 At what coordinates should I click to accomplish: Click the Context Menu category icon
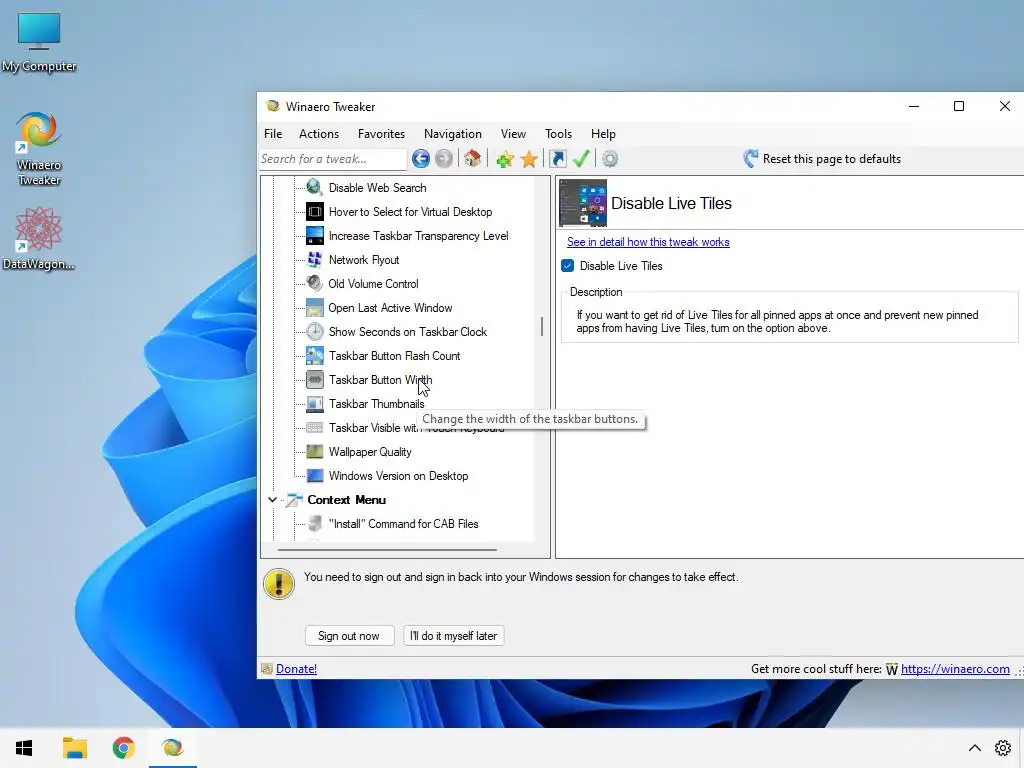[295, 500]
